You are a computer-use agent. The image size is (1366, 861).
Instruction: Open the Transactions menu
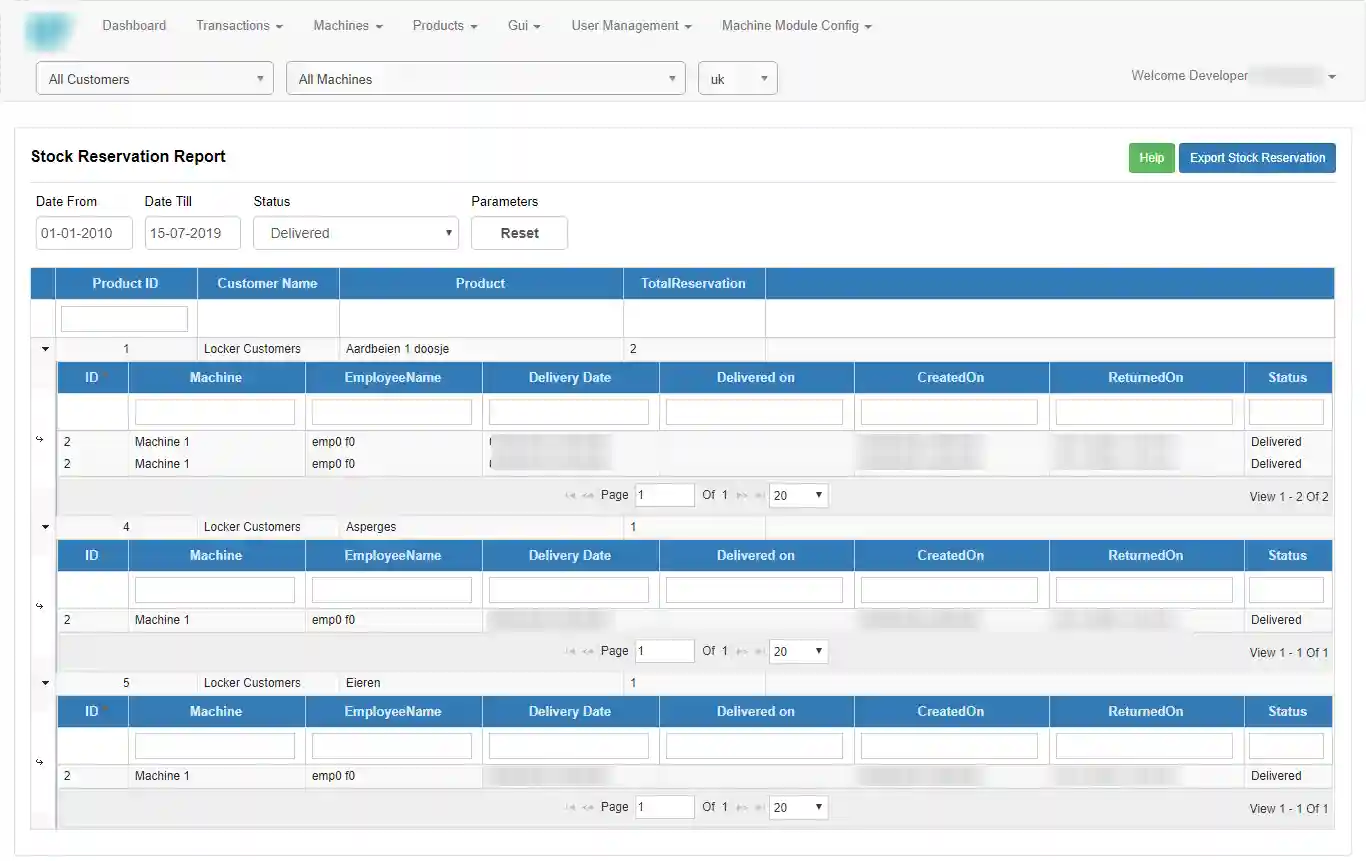click(239, 26)
